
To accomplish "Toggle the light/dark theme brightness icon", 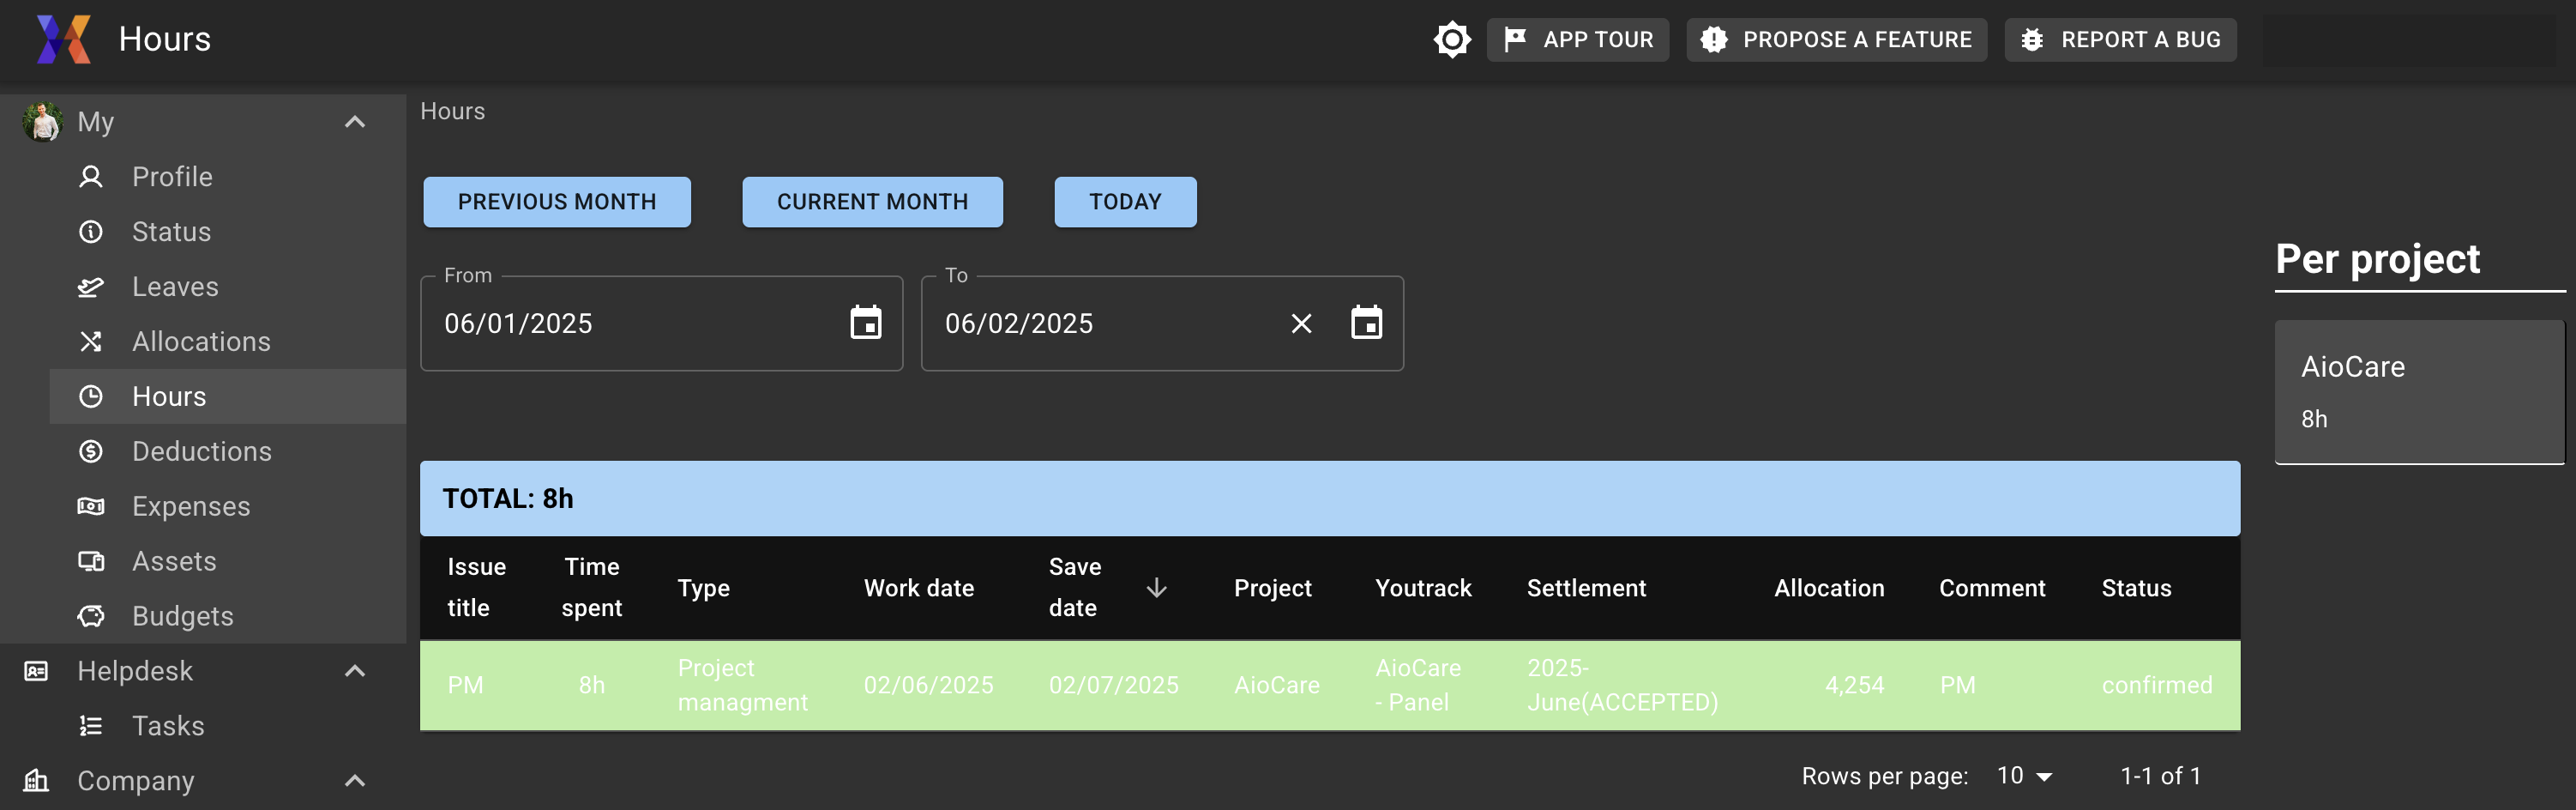I will tap(1451, 40).
